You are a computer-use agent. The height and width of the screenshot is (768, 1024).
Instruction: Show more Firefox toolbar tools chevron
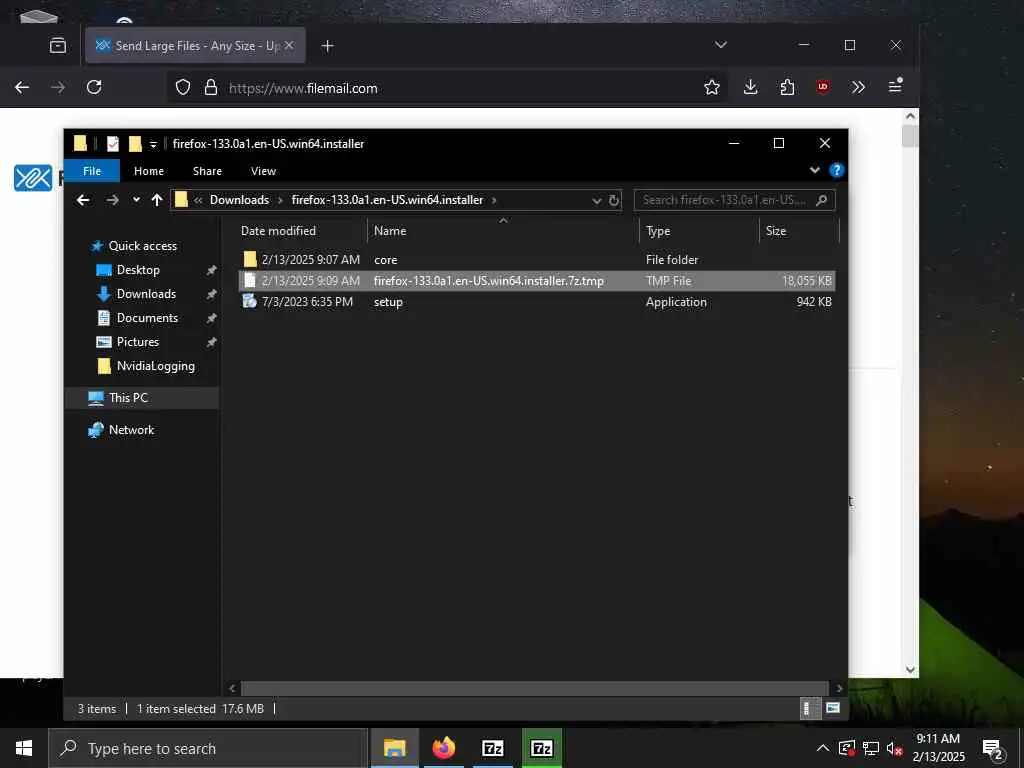click(x=858, y=88)
